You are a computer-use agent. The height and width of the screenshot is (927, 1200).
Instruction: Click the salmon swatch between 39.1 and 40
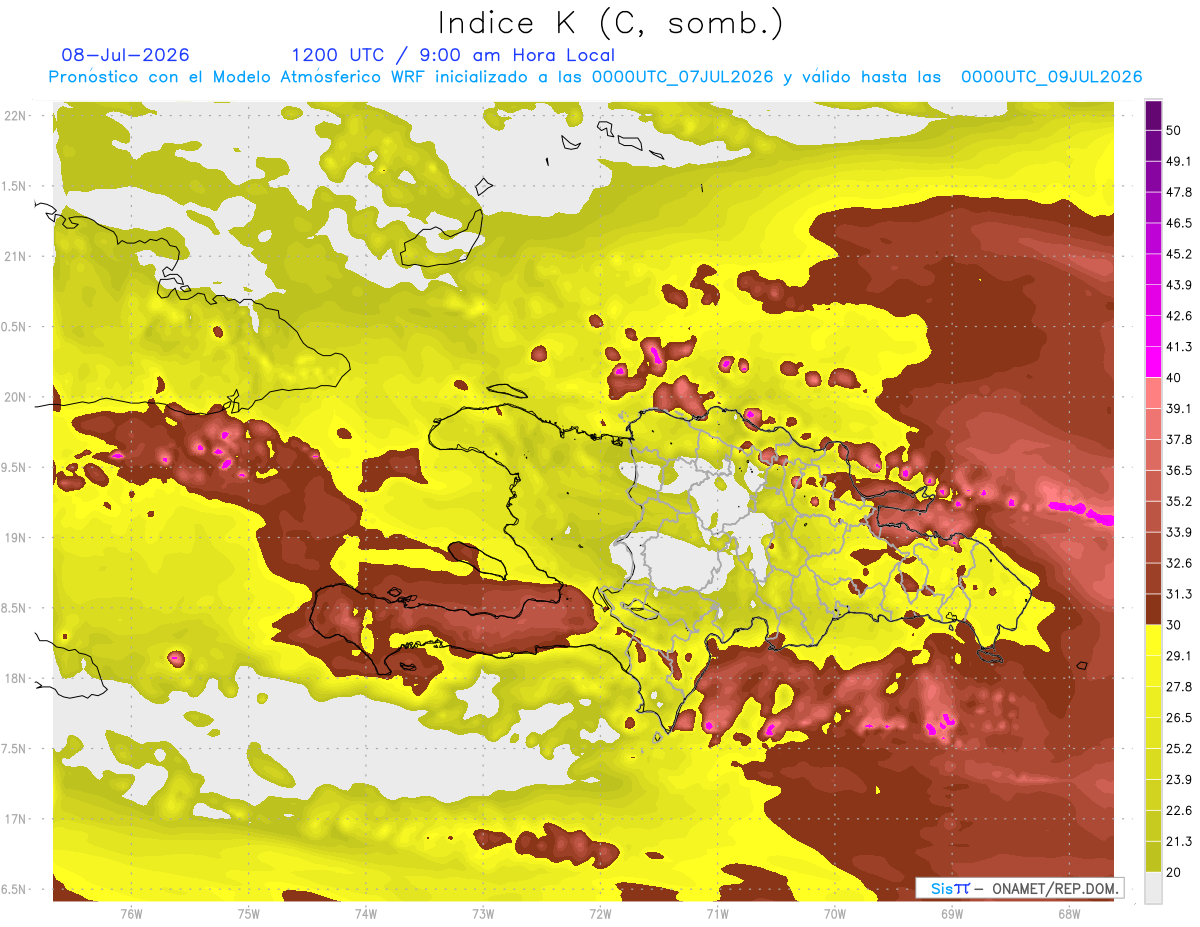pyautogui.click(x=1153, y=393)
